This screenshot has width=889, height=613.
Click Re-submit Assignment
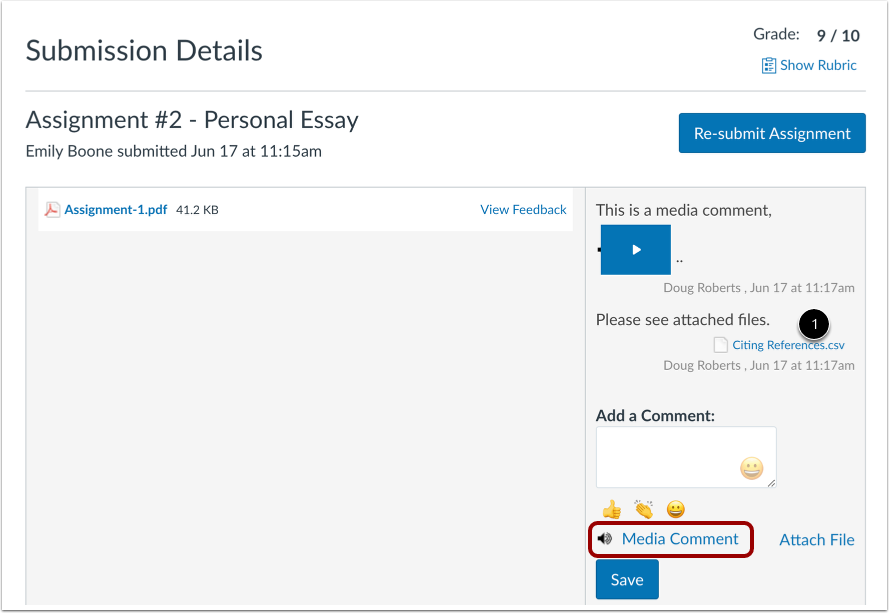772,132
